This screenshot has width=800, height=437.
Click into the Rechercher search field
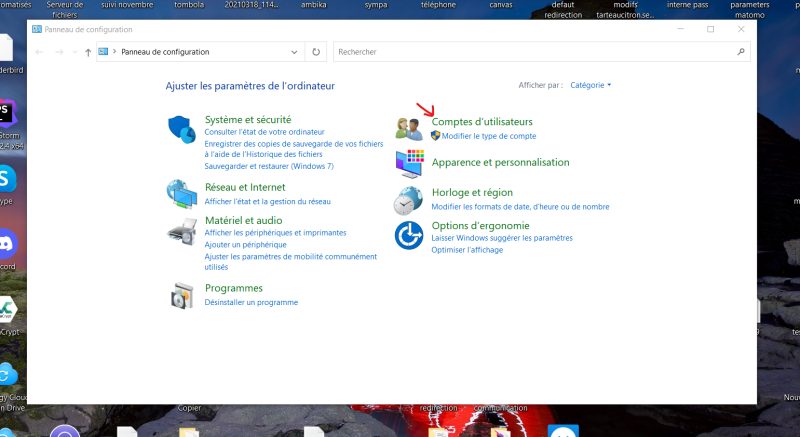tap(535, 52)
